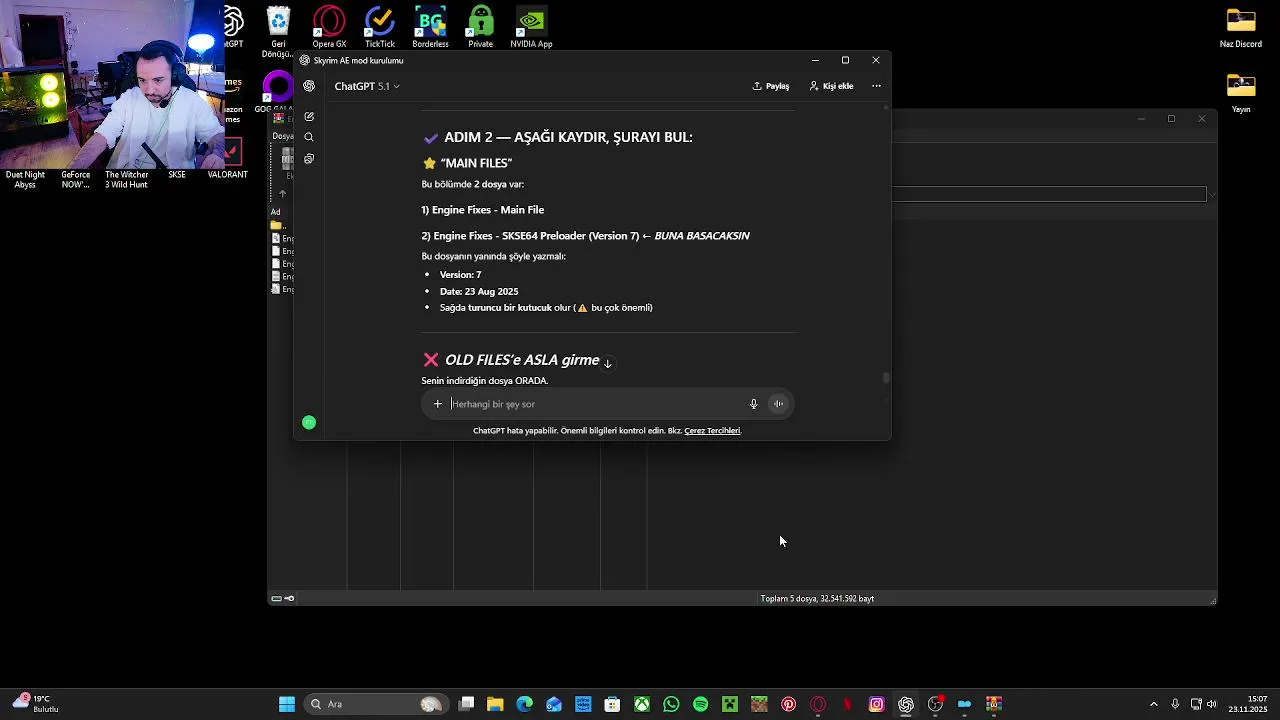Image resolution: width=1280 pixels, height=720 pixels.
Task: Open the weather widget showing 19°C Bulutlu
Action: coord(36,704)
